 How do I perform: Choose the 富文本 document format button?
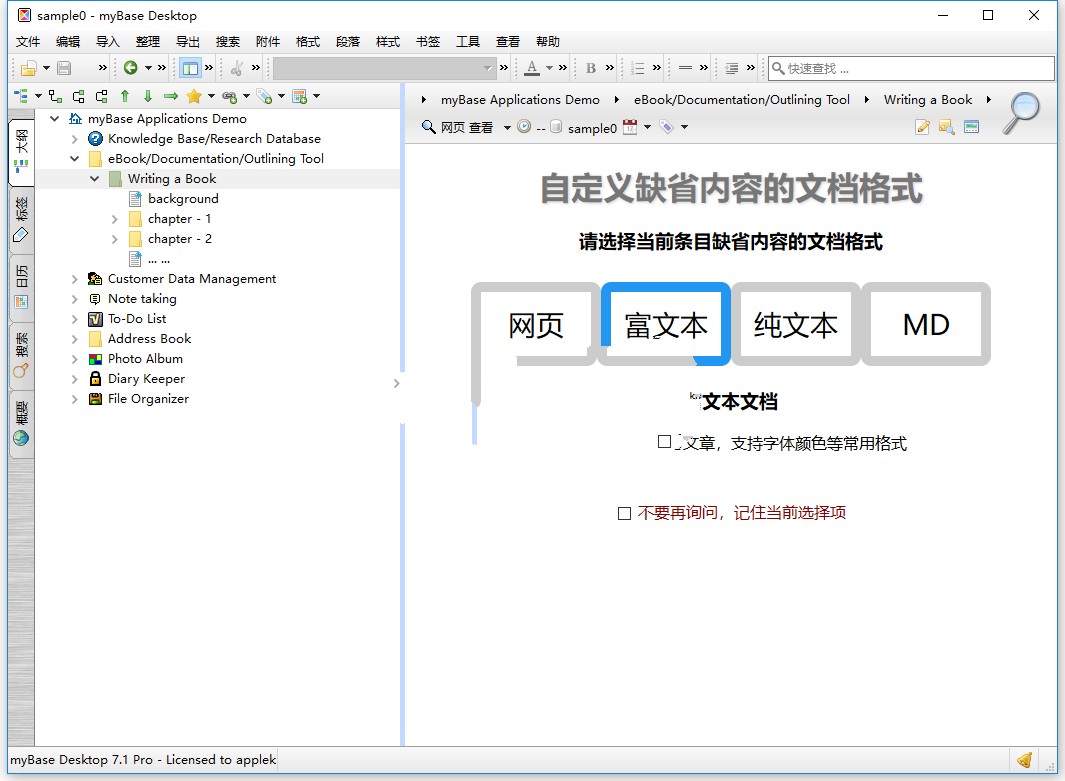pos(666,324)
